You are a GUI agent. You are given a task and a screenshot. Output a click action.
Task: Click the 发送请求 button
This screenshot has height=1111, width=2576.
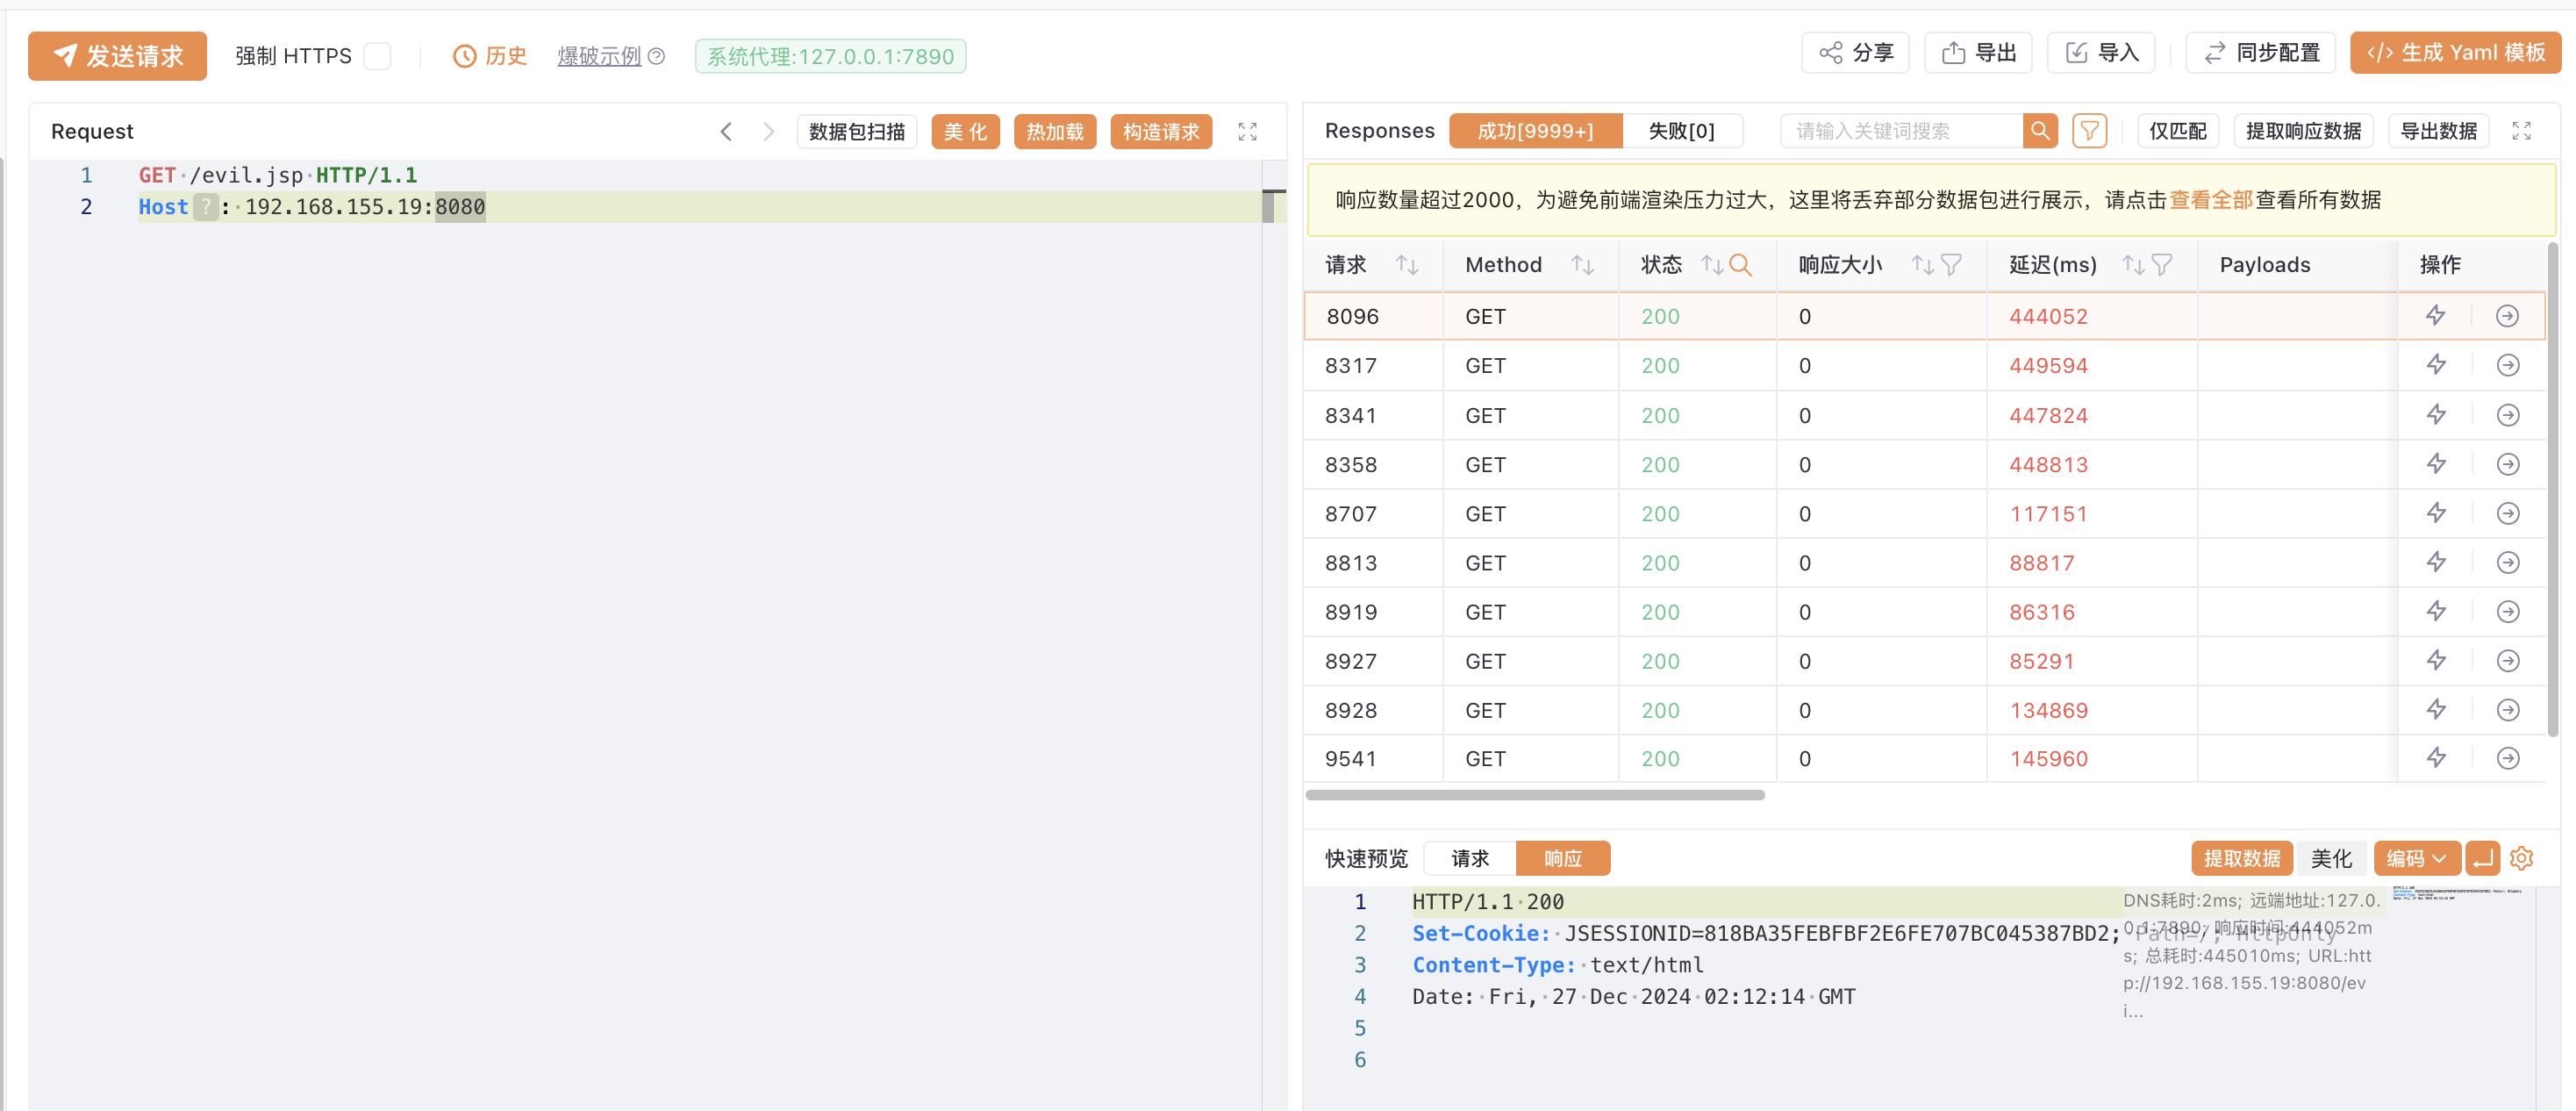click(x=118, y=56)
